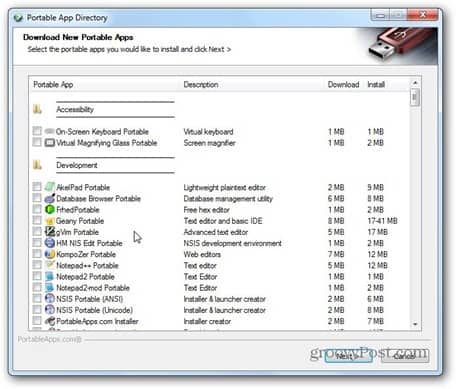Click the Portable App Directory title bar icon

[x=18, y=17]
